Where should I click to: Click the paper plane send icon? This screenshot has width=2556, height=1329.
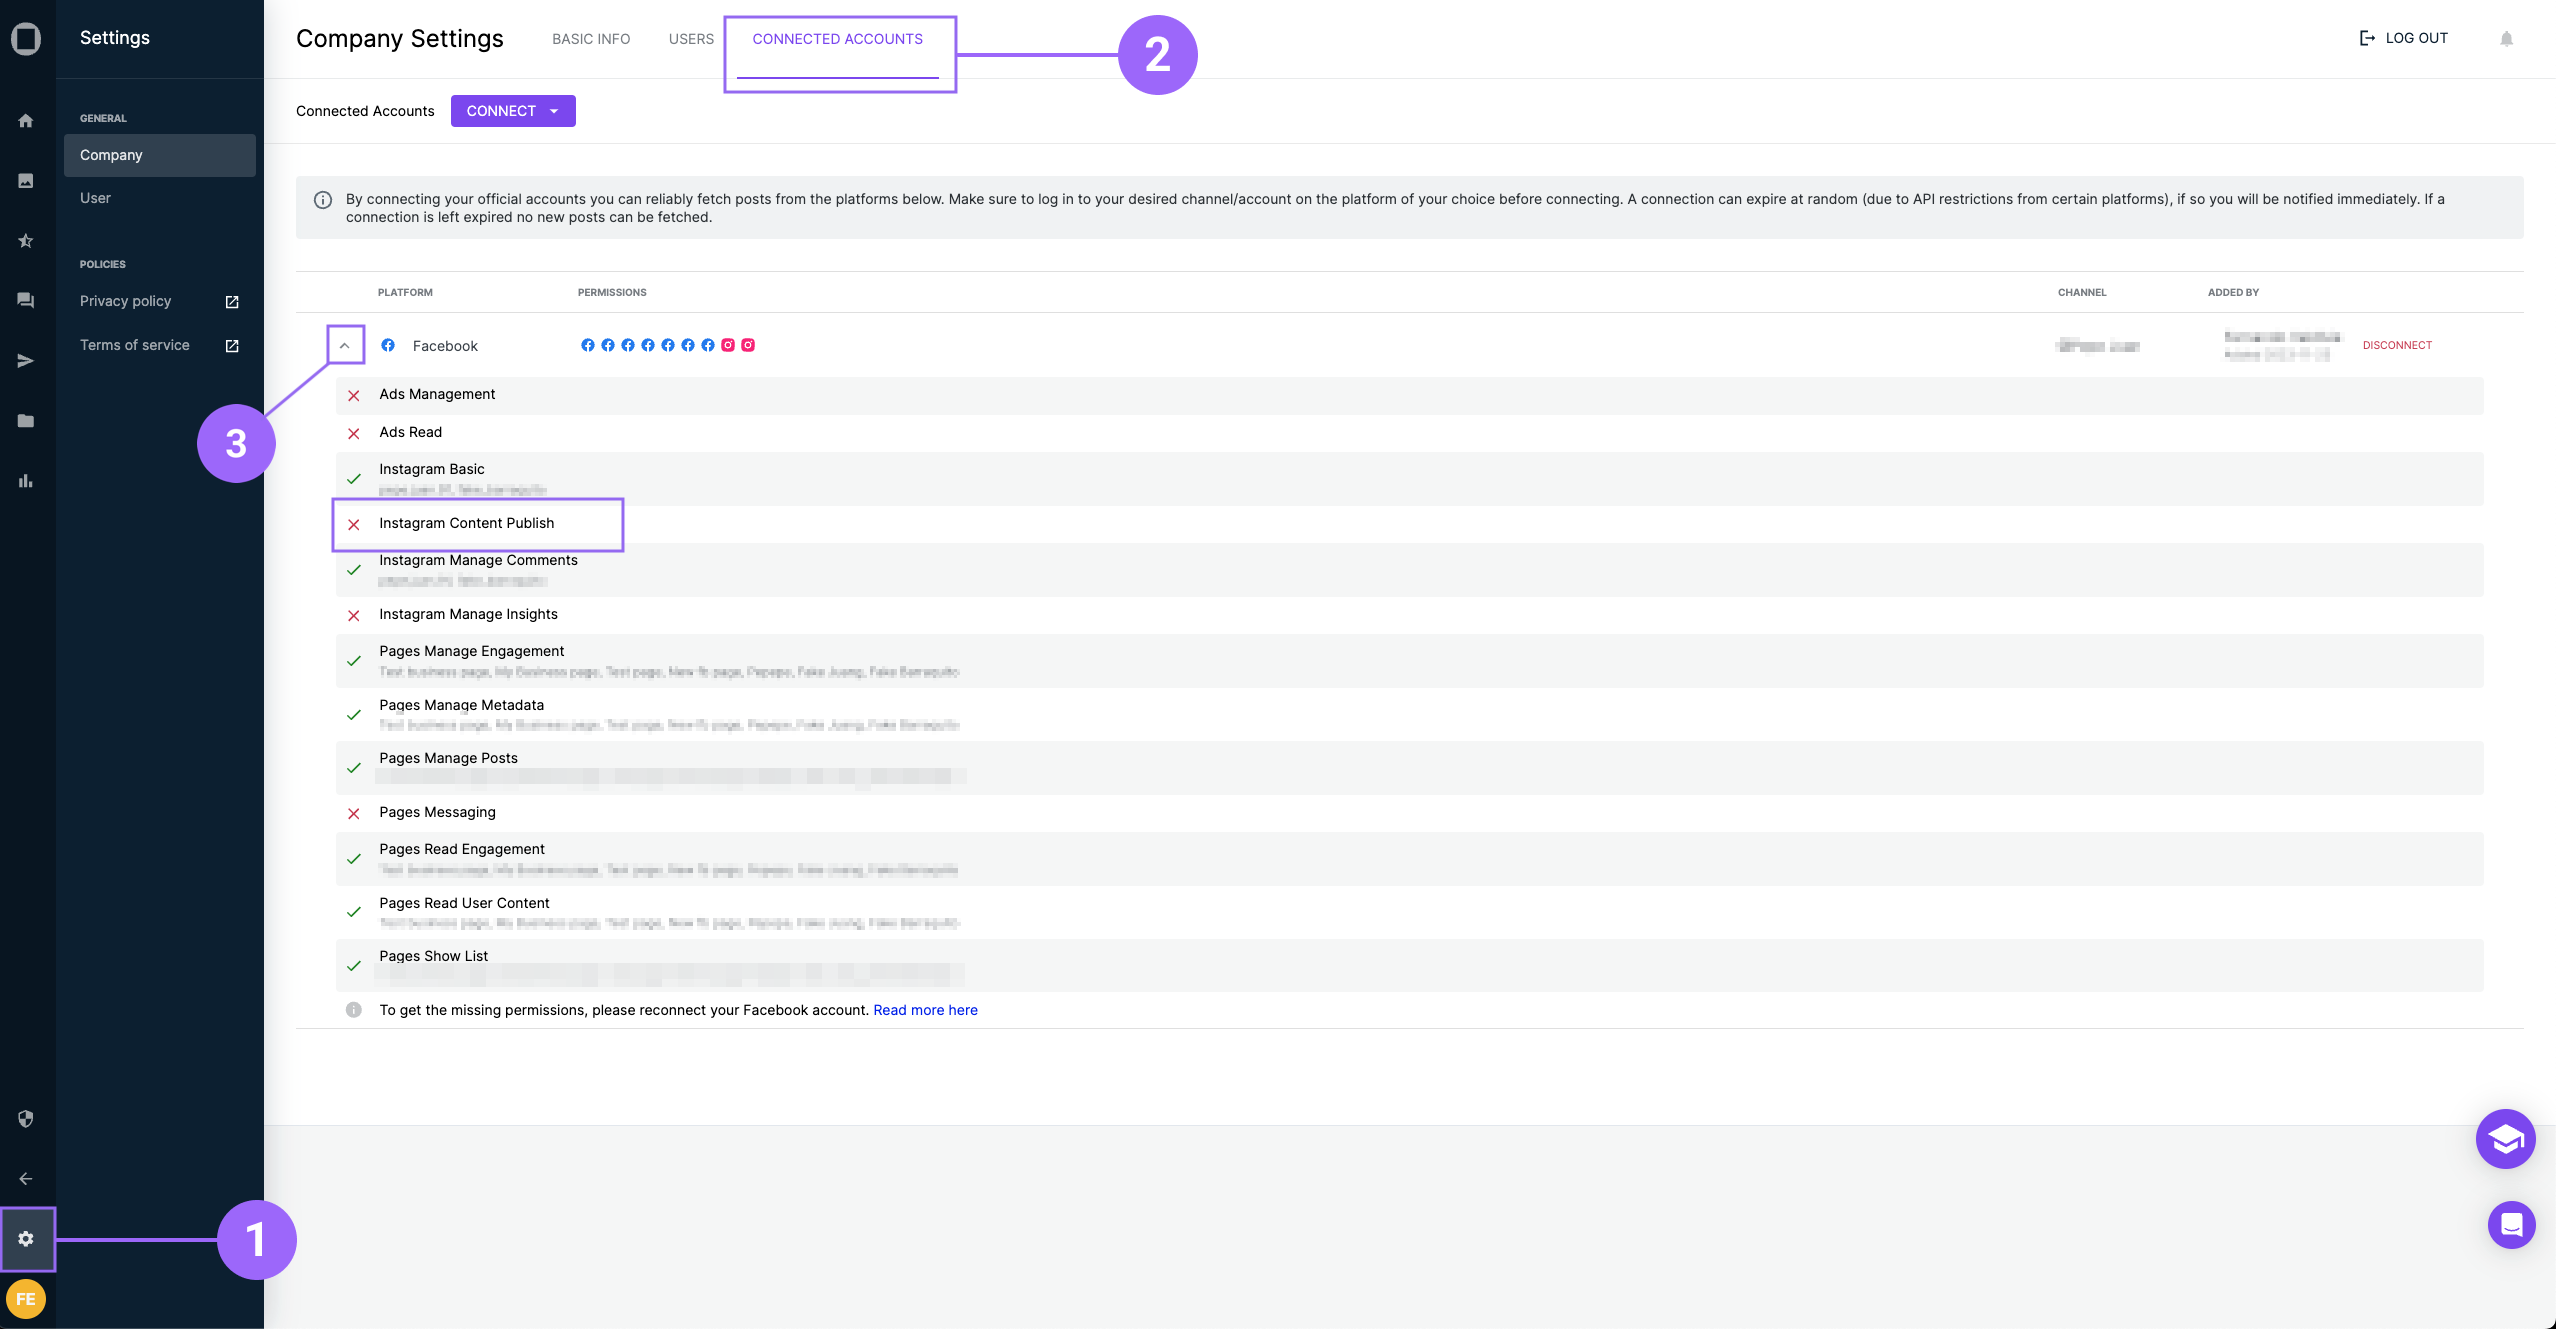[x=26, y=361]
